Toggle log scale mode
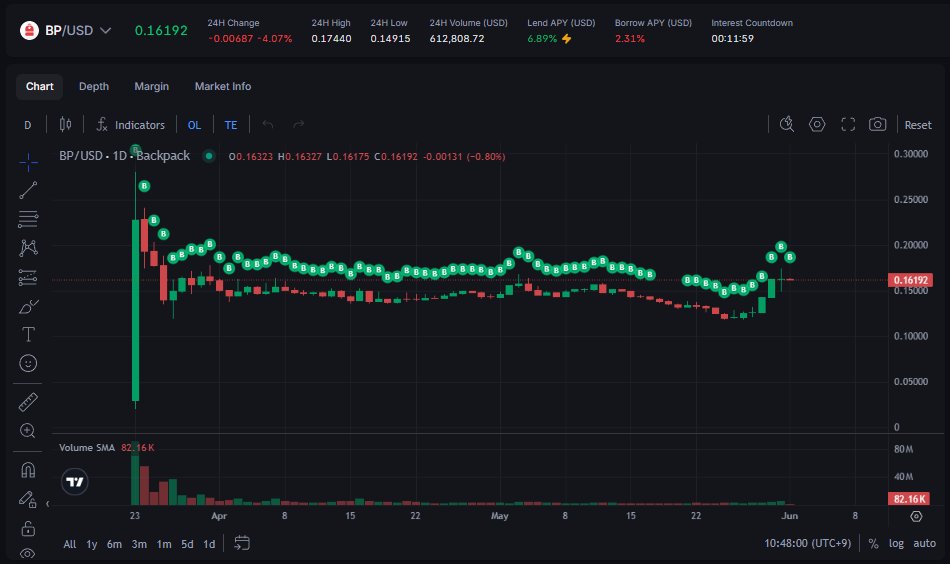 [896, 543]
